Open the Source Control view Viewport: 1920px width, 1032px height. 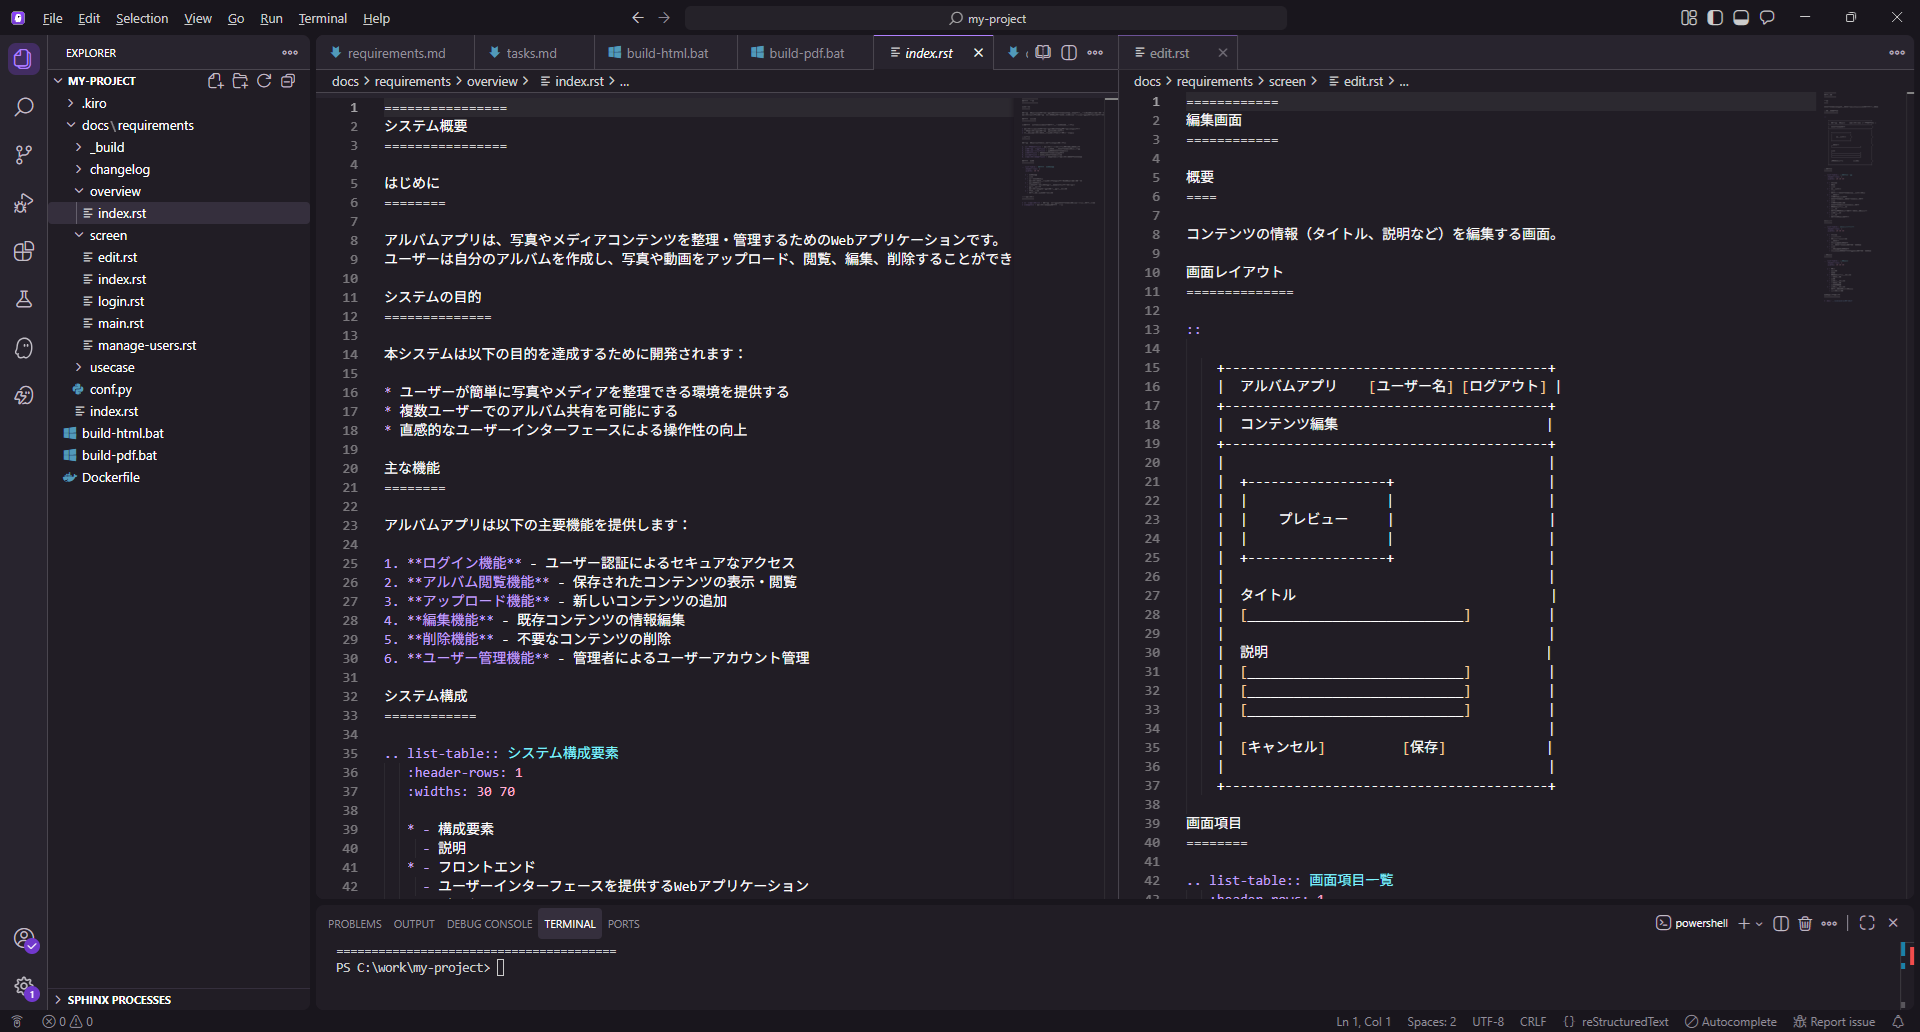click(x=24, y=155)
